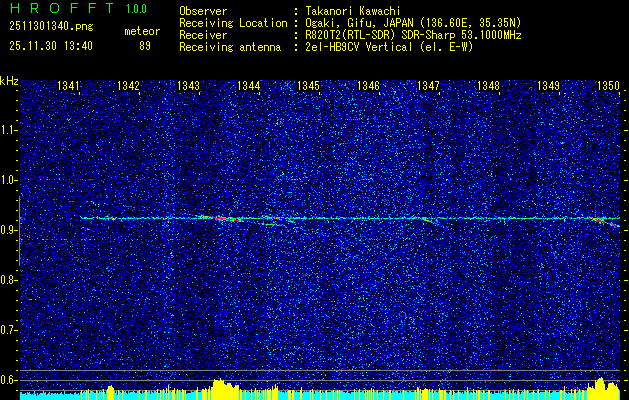Click the Ogaki, Gifu, JAPAN location text
629x400 pixels.
(x=413, y=23)
